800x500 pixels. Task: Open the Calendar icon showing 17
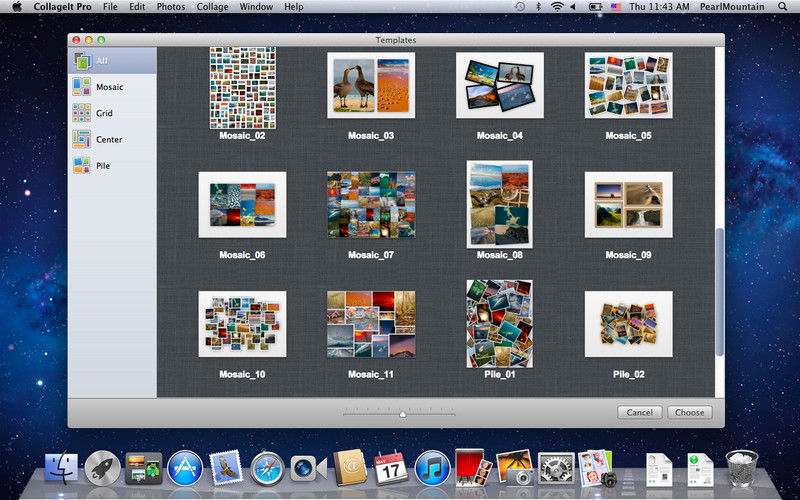391,468
